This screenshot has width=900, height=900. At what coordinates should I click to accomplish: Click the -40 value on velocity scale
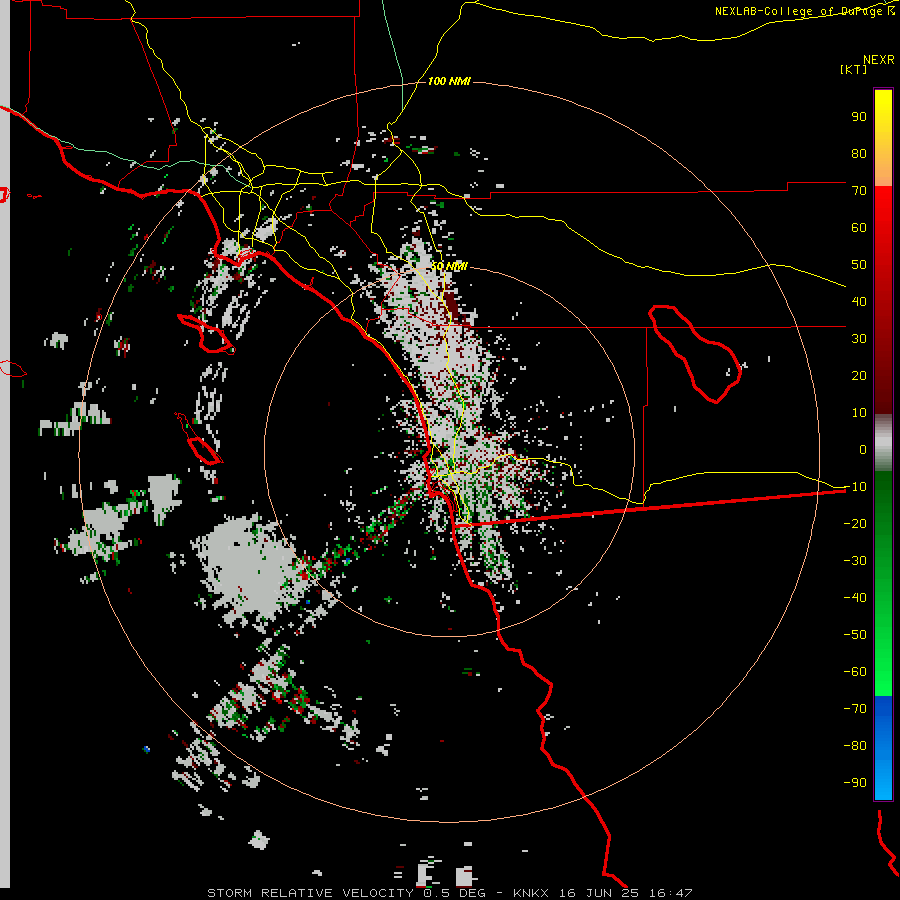(855, 598)
